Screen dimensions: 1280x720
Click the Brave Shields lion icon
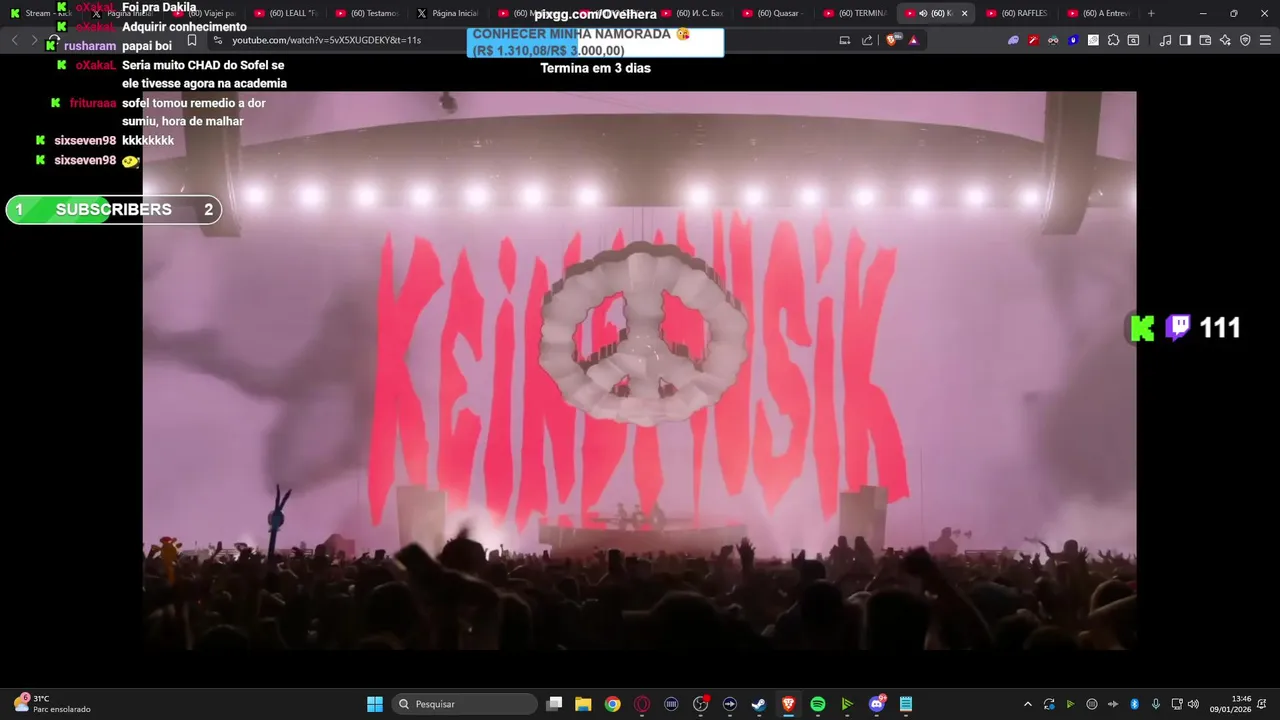(892, 40)
